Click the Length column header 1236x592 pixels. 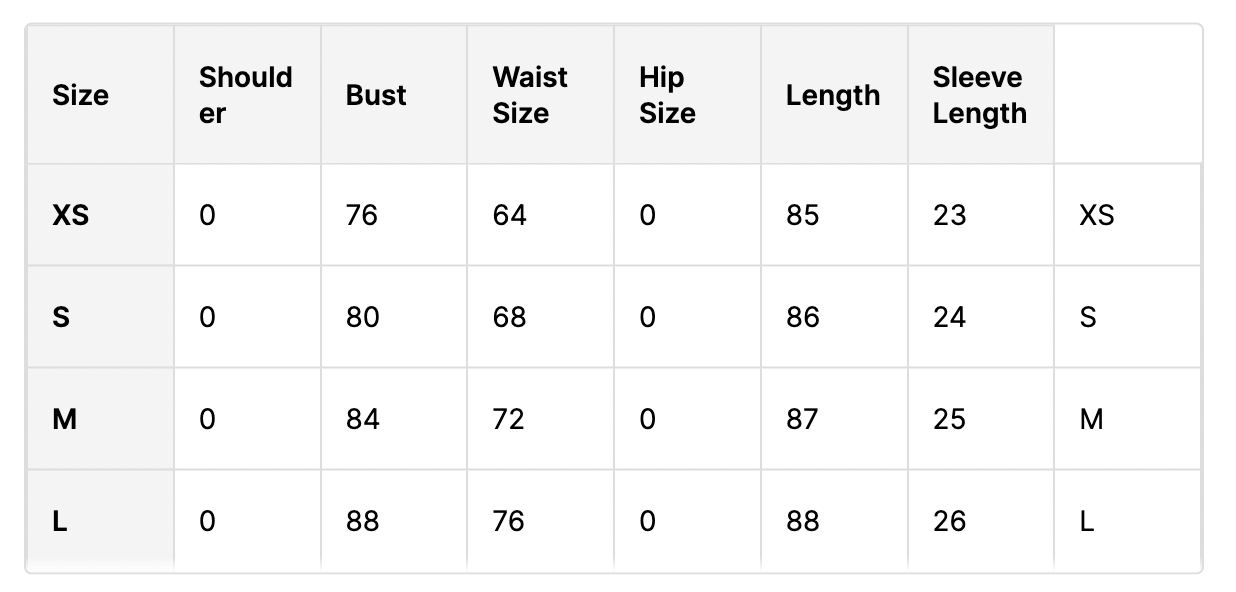[x=834, y=95]
